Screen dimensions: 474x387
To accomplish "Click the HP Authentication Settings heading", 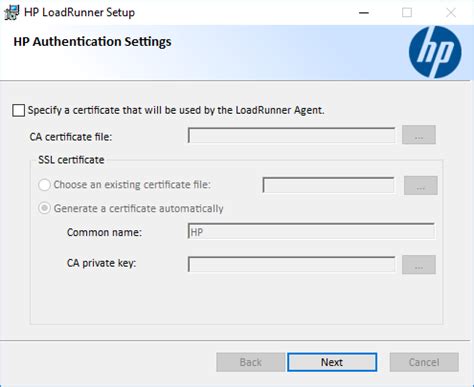I will coord(92,42).
